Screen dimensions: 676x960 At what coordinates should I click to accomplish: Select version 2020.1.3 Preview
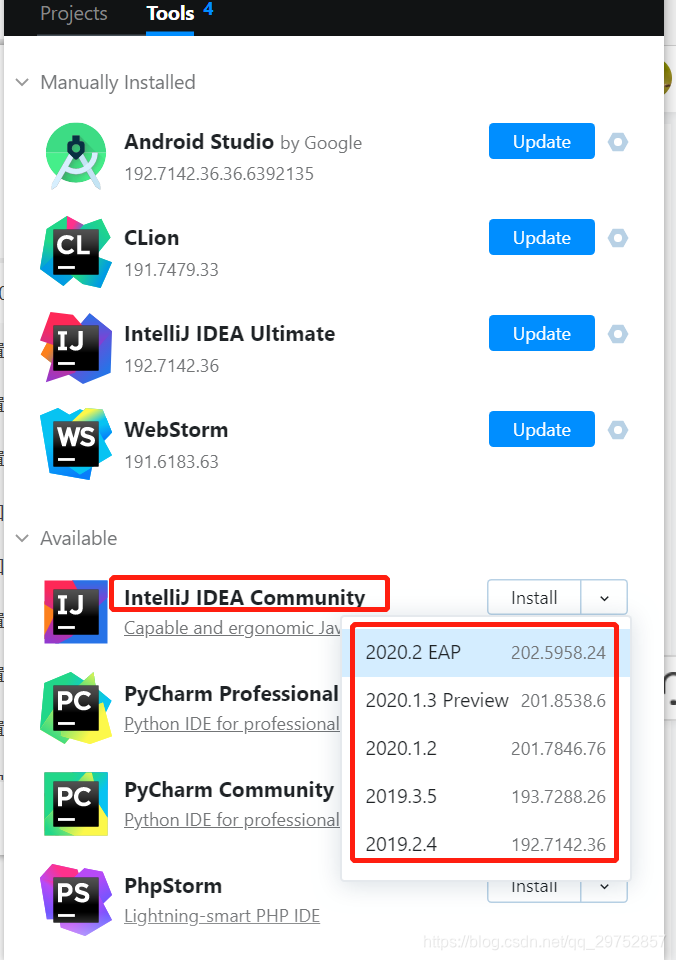(486, 700)
